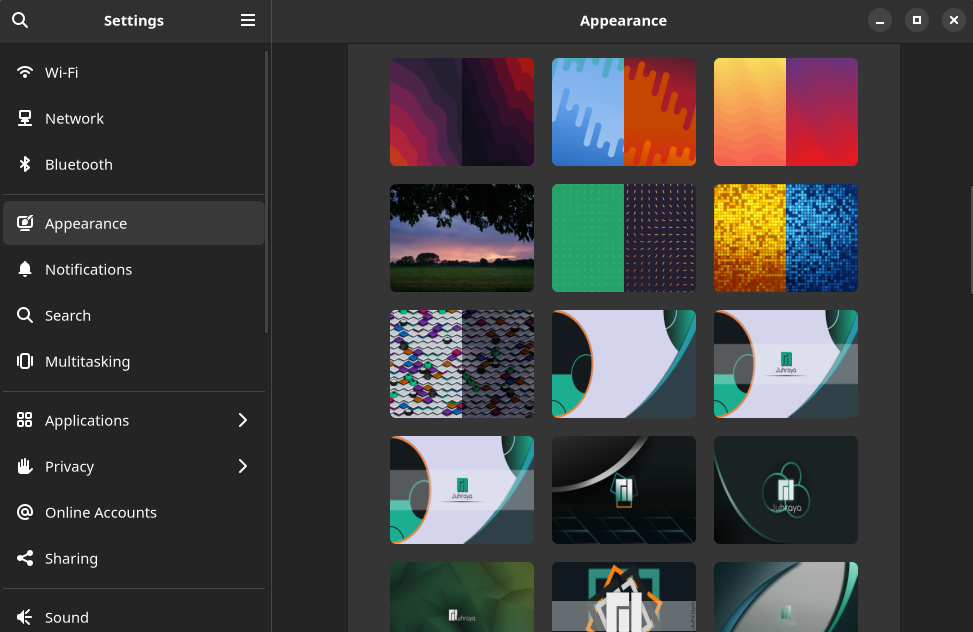Pick the sunset field photo wallpaper
Viewport: 973px width, 632px height.
(462, 238)
